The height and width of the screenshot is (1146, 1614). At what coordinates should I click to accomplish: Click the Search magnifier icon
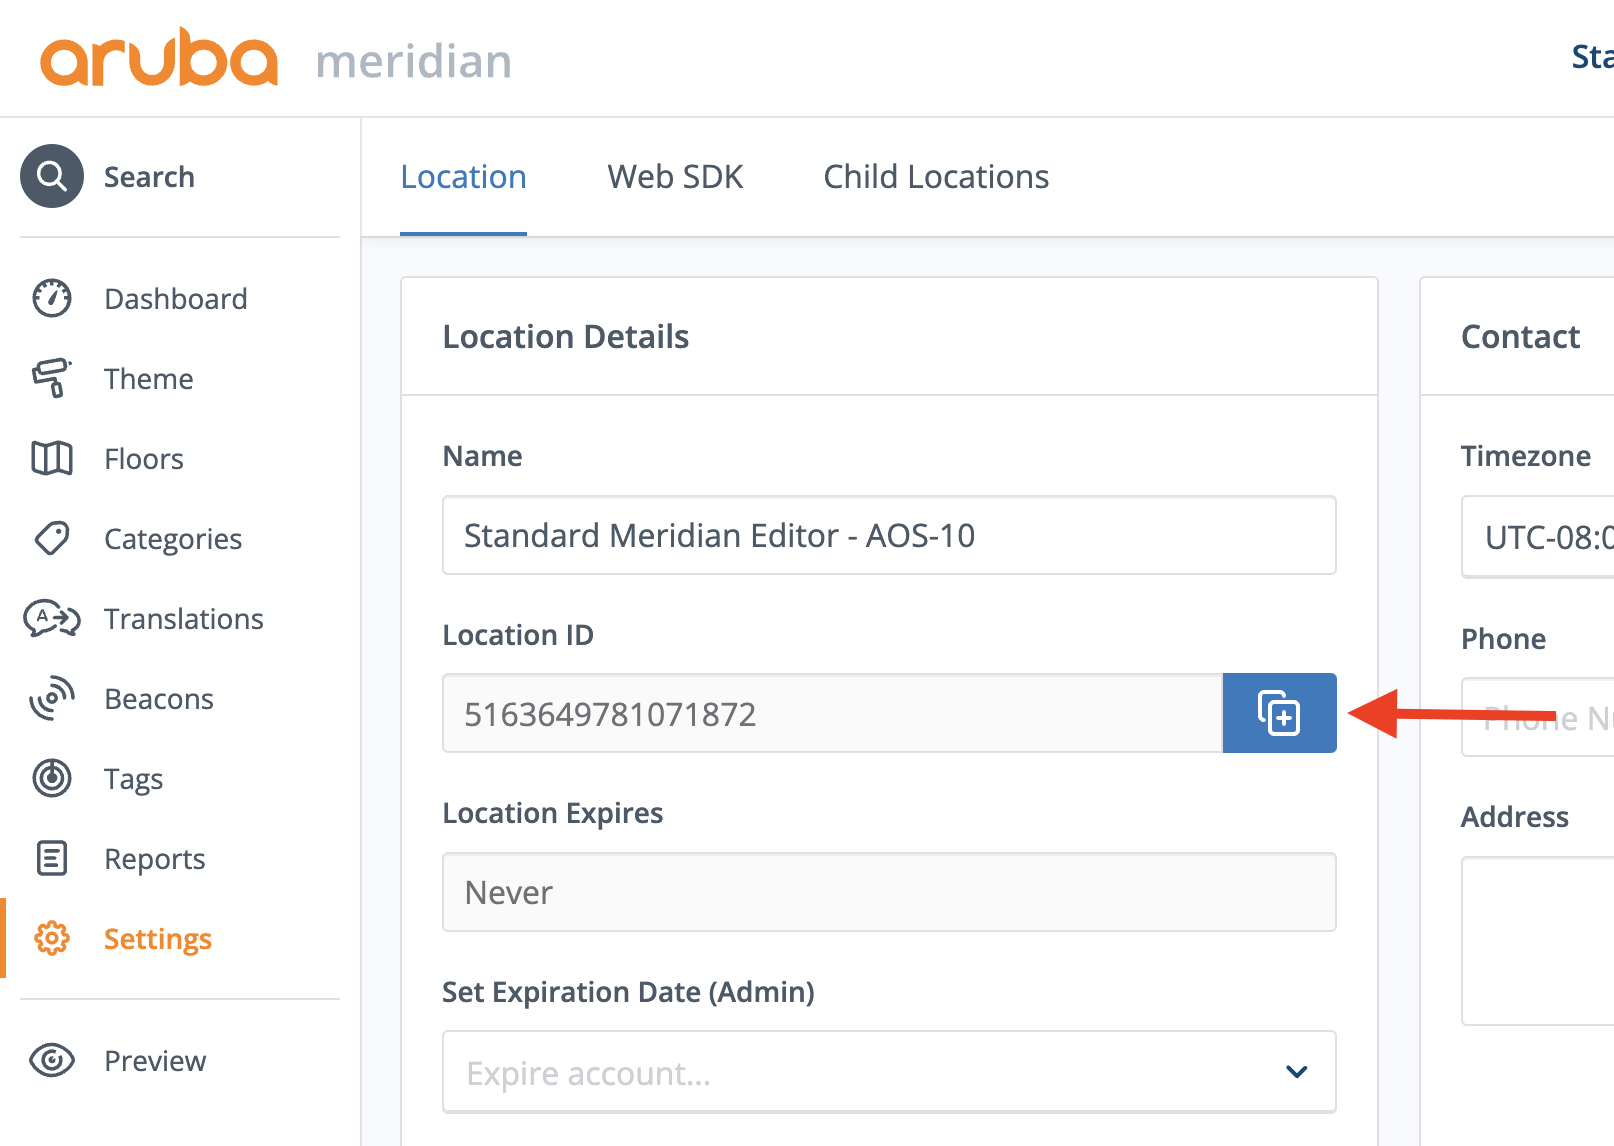(x=52, y=176)
